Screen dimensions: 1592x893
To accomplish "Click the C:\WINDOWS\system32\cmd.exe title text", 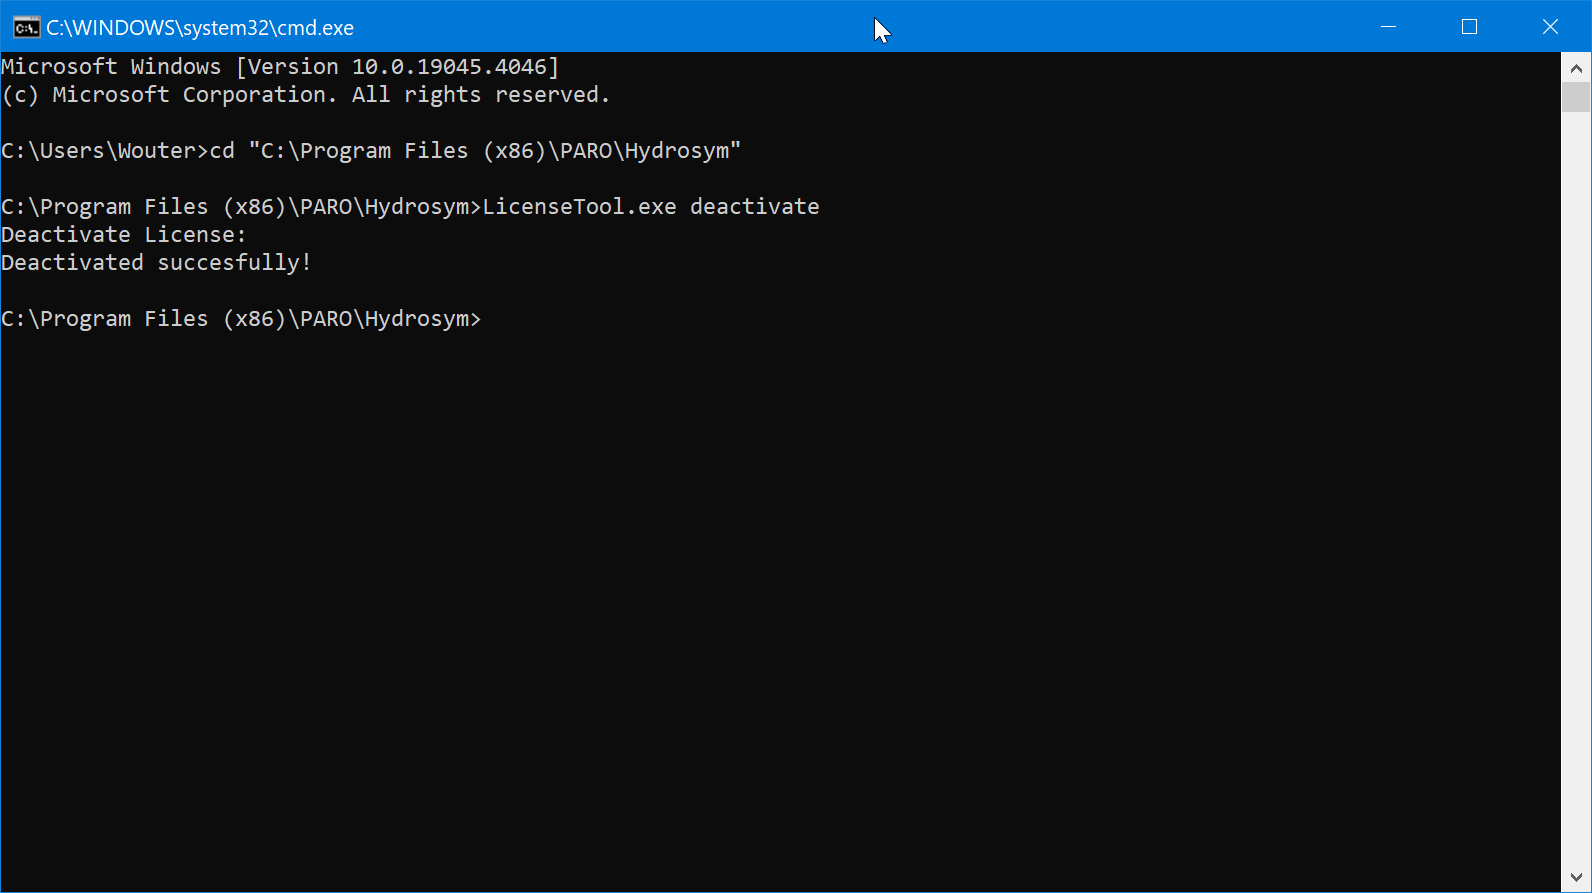I will pos(198,27).
